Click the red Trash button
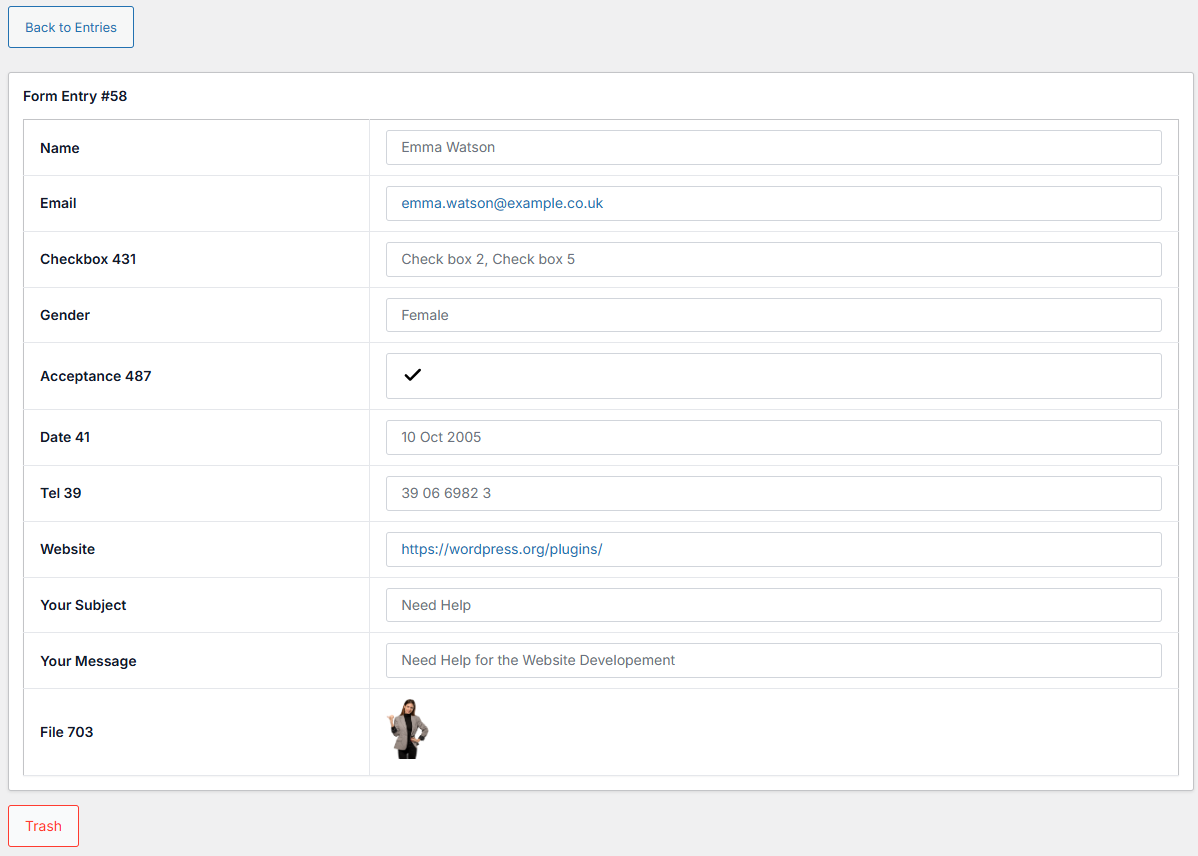This screenshot has height=856, width=1198. tap(43, 826)
